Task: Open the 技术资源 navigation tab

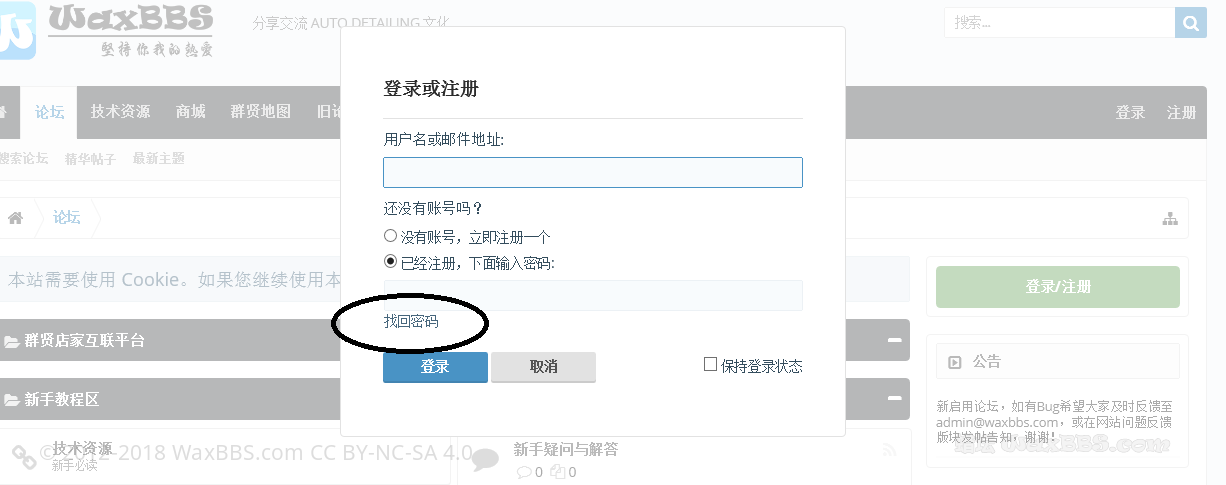Action: pos(120,112)
